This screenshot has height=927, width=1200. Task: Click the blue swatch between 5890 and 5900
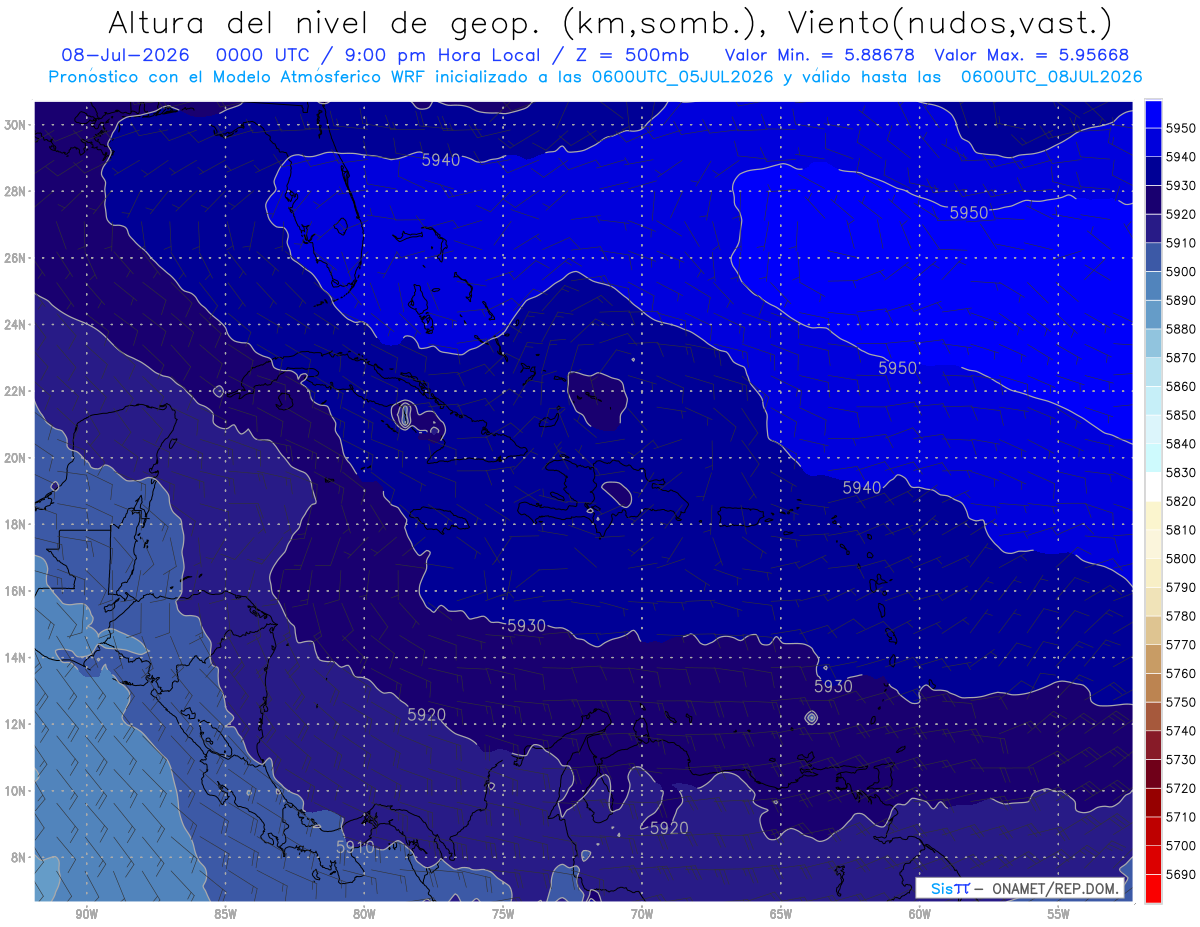click(1153, 286)
